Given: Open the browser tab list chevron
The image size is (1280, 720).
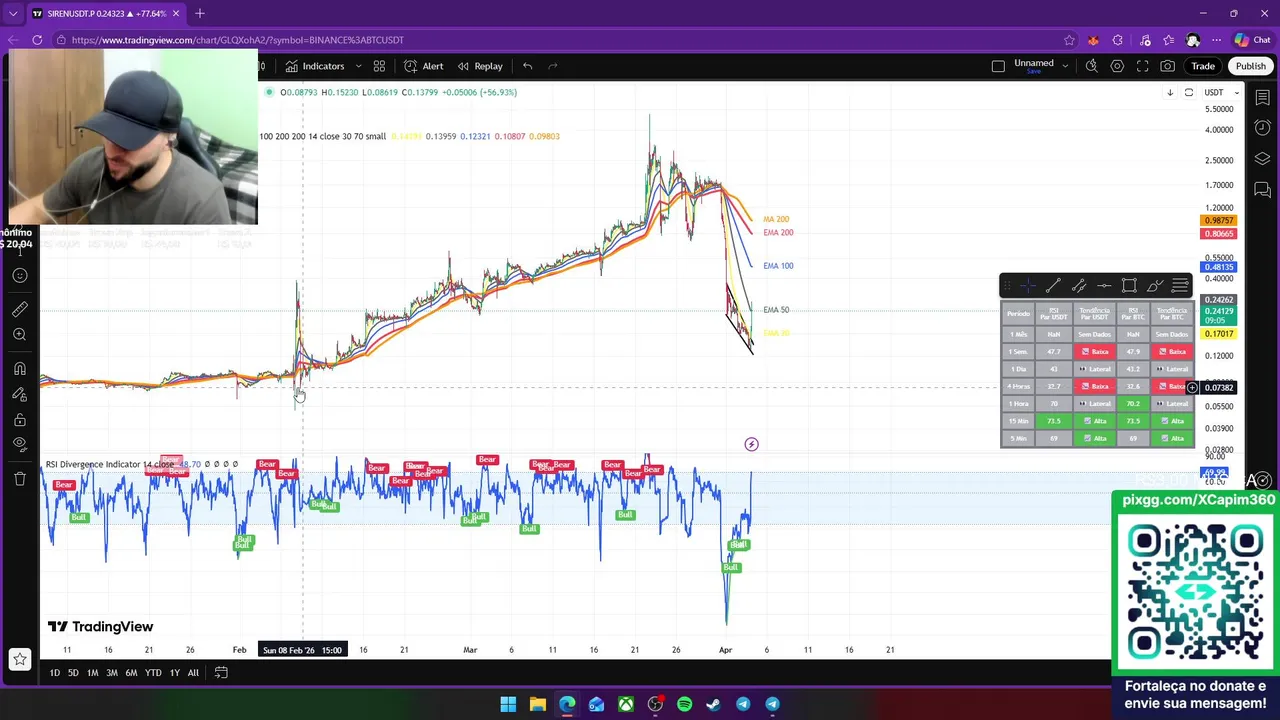Looking at the screenshot, I should [13, 14].
